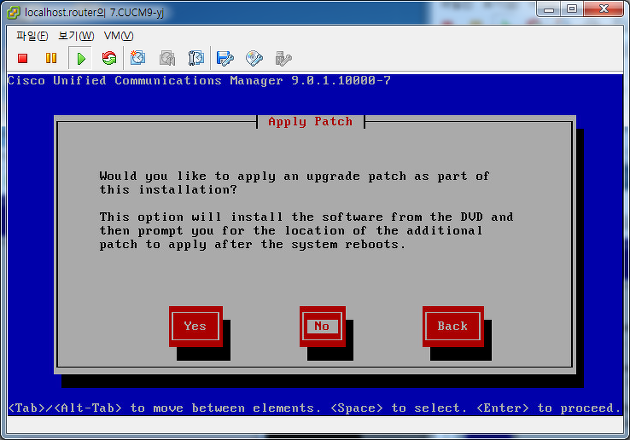Open the 보기(W) menu
The height and width of the screenshot is (440, 630).
[x=76, y=36]
